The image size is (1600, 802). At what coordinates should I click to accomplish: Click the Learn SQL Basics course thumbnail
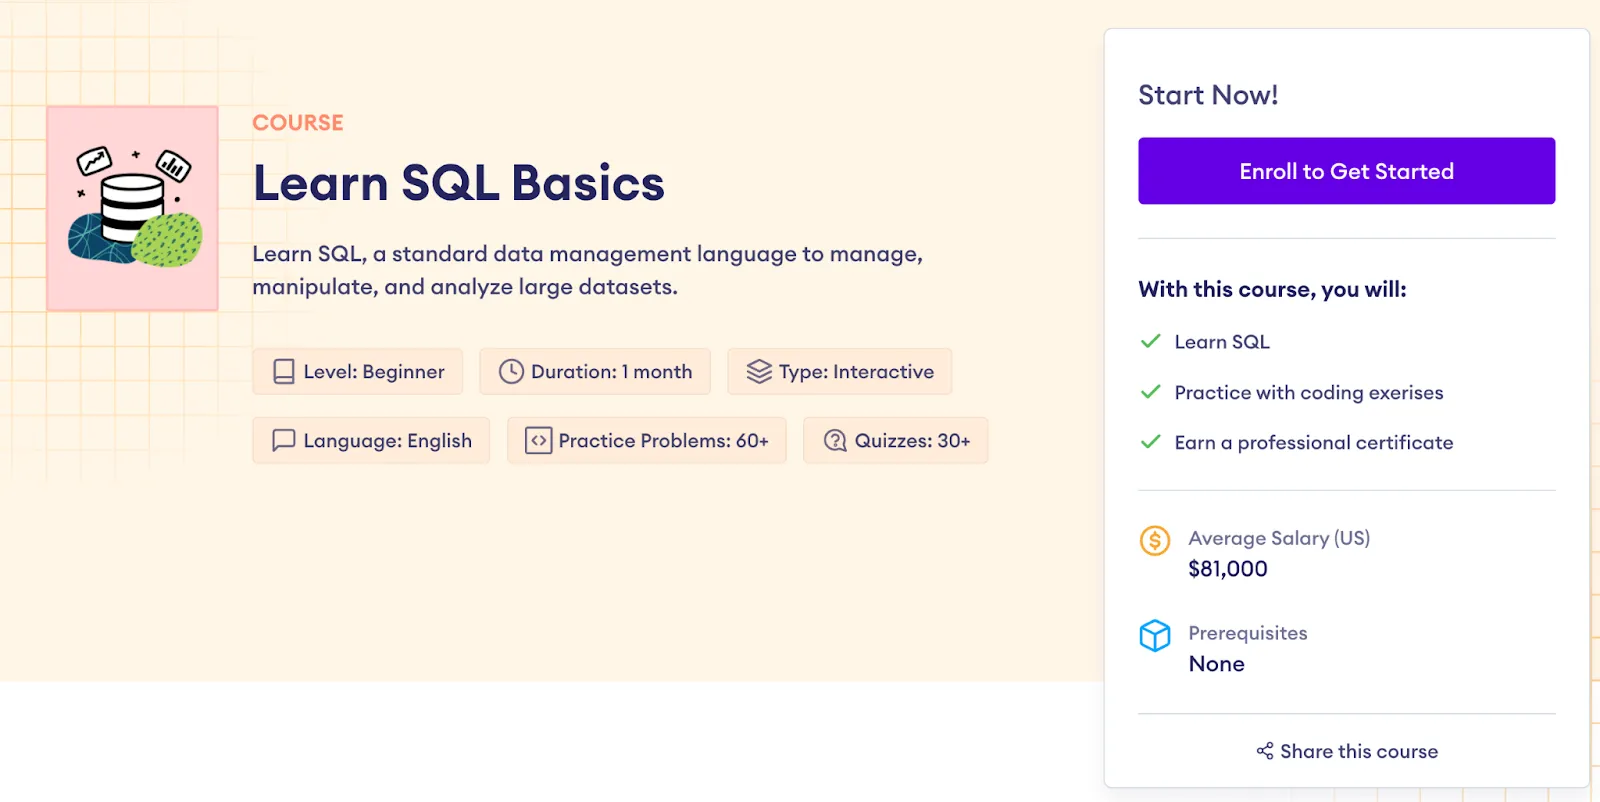(x=133, y=208)
